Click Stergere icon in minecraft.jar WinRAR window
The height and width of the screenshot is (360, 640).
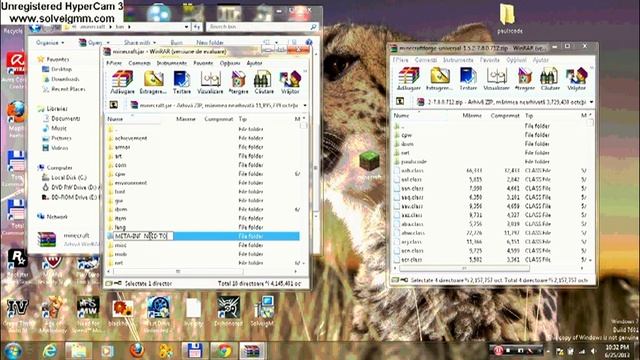238,82
